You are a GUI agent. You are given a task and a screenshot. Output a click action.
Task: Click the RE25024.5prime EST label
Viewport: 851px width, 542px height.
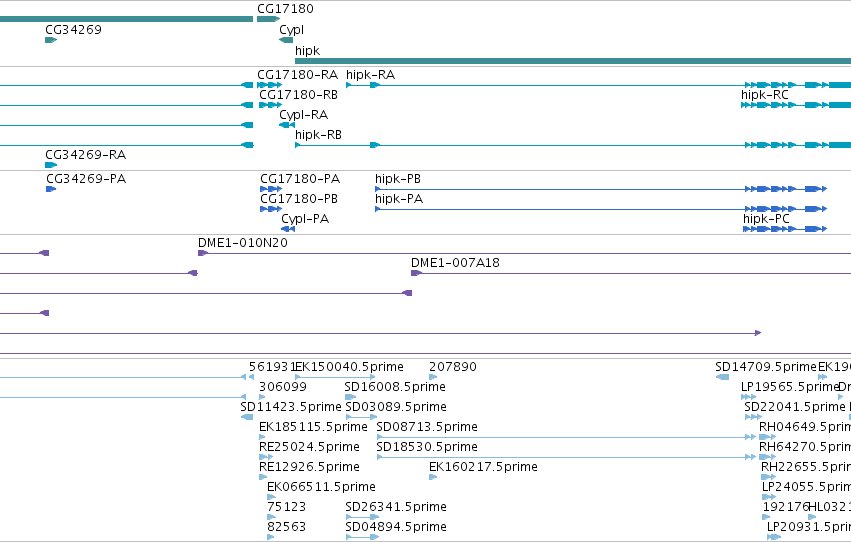[x=309, y=448]
